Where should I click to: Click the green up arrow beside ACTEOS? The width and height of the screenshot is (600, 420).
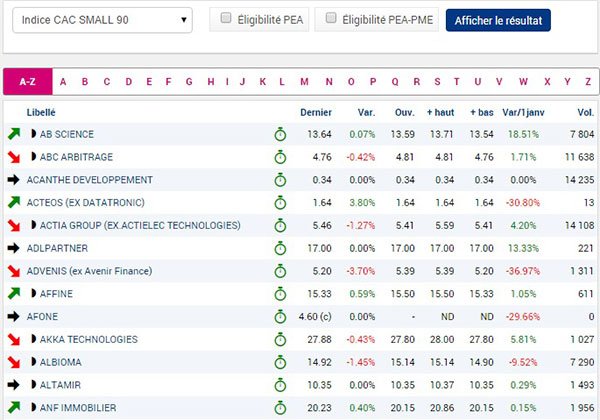(x=14, y=202)
